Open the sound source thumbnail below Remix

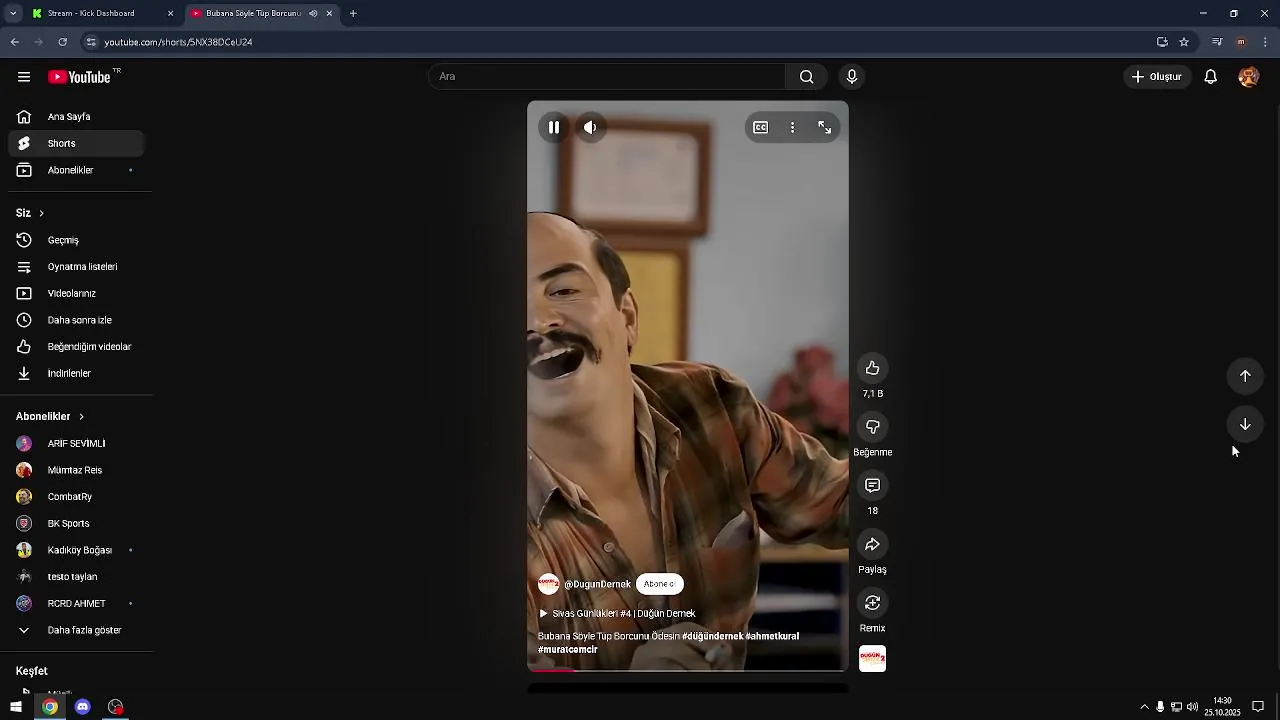872,659
